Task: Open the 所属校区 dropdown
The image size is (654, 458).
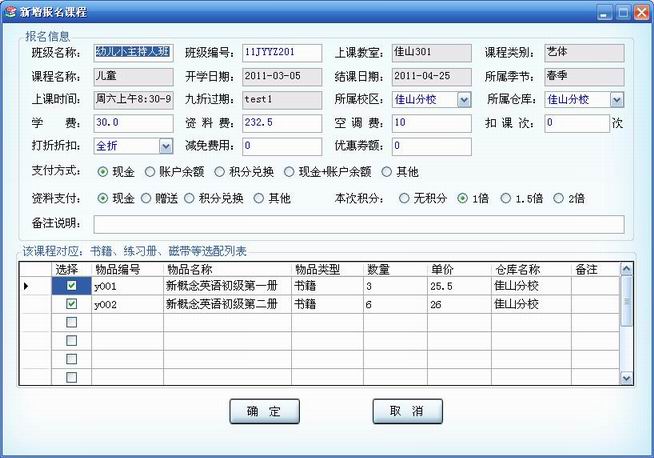Action: pyautogui.click(x=464, y=100)
